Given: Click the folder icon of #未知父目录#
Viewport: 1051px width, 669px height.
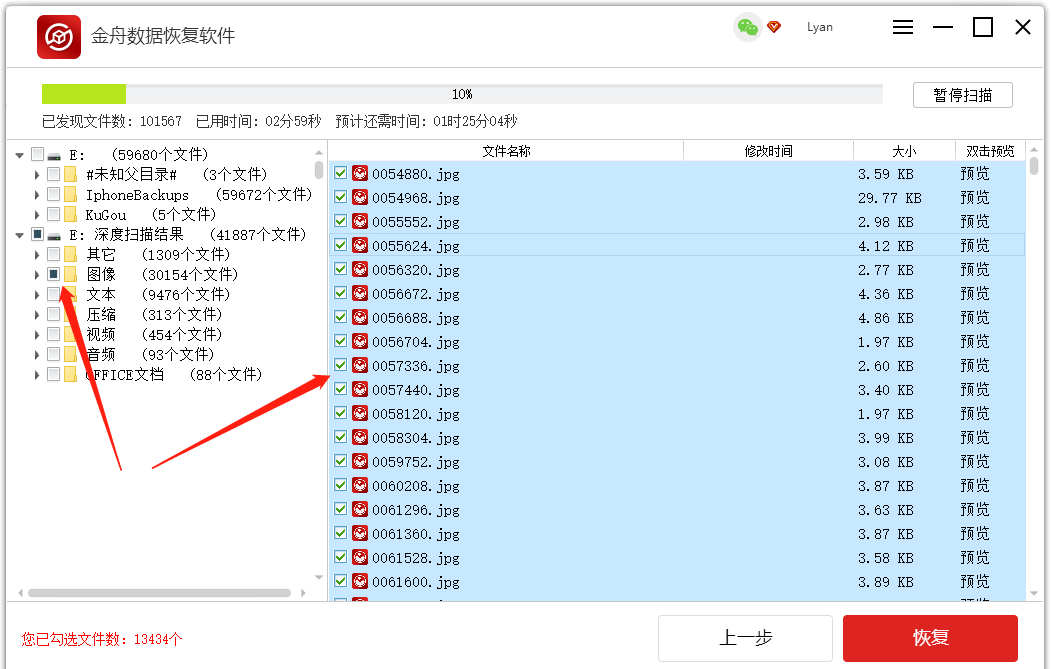Looking at the screenshot, I should [x=70, y=174].
